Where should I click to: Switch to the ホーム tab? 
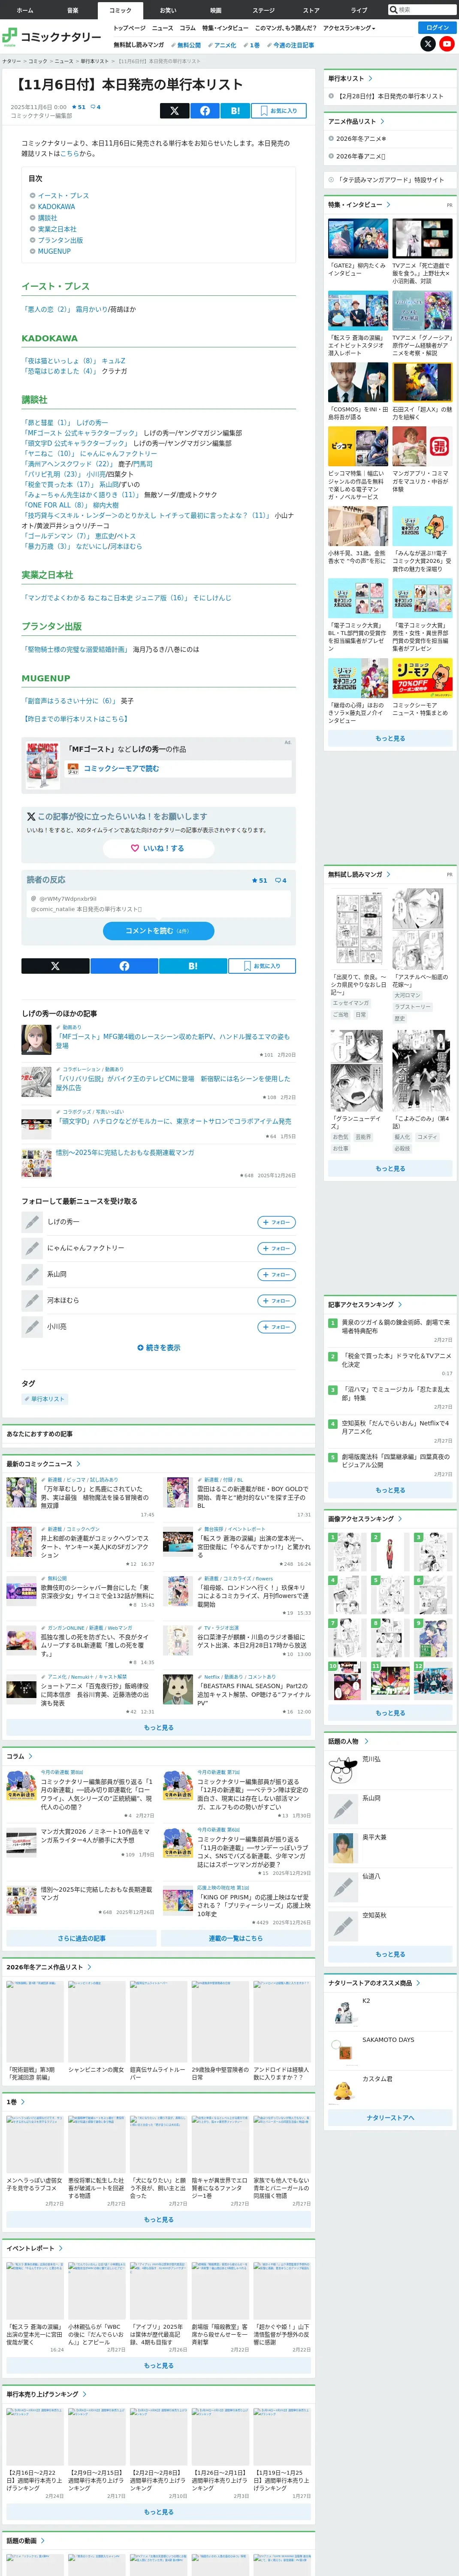pyautogui.click(x=24, y=10)
